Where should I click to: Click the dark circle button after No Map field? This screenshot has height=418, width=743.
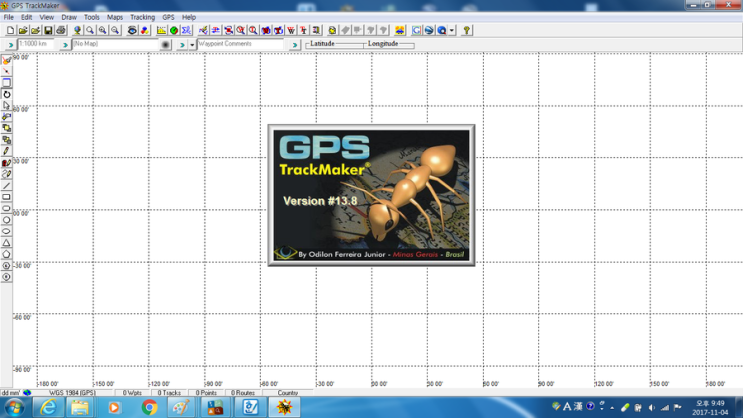[x=165, y=45]
